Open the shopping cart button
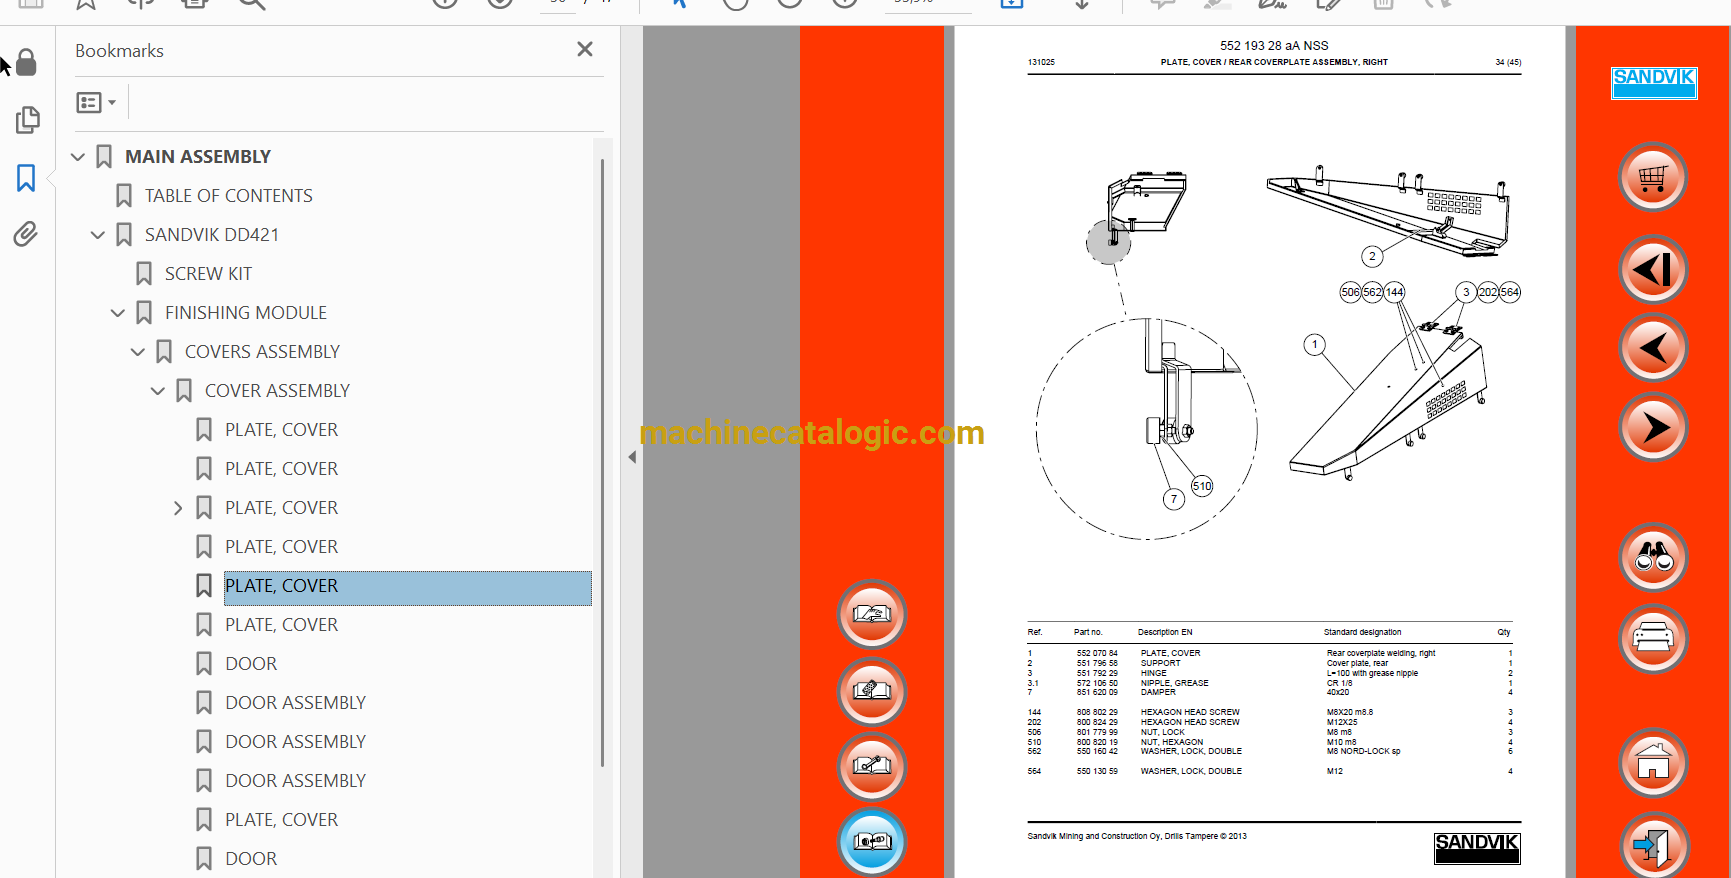The height and width of the screenshot is (878, 1731). [x=1653, y=178]
